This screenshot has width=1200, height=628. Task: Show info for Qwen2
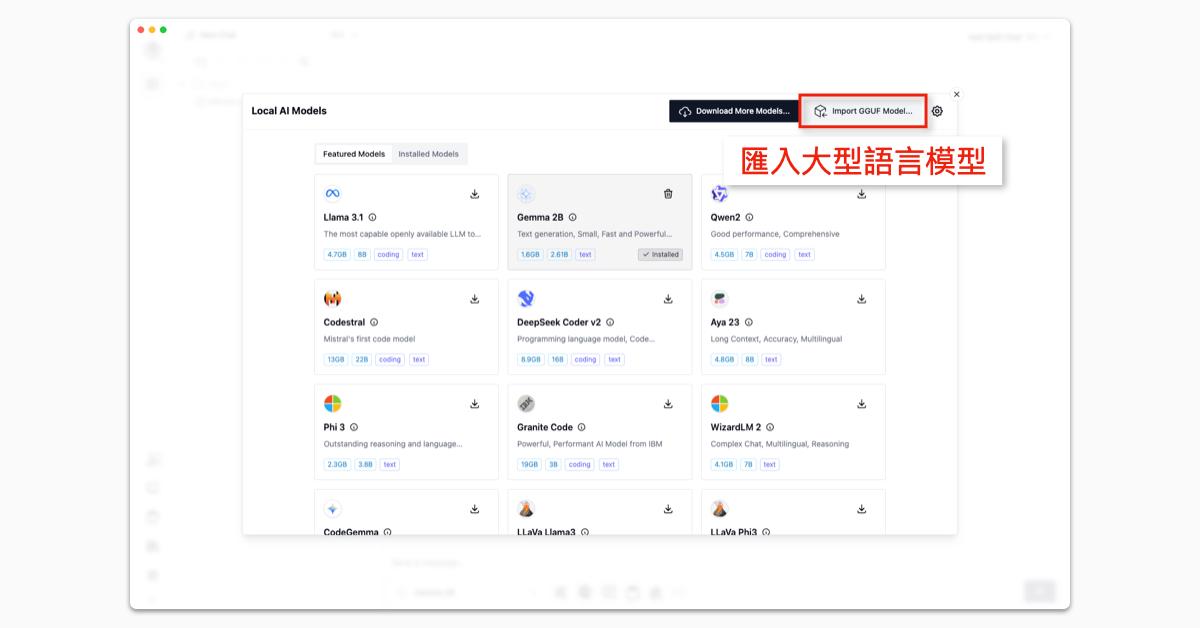pyautogui.click(x=749, y=217)
